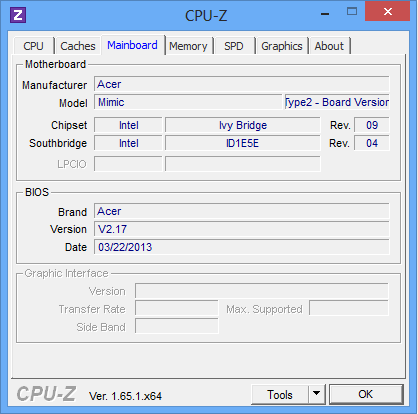Open the Caches tab

tap(78, 46)
